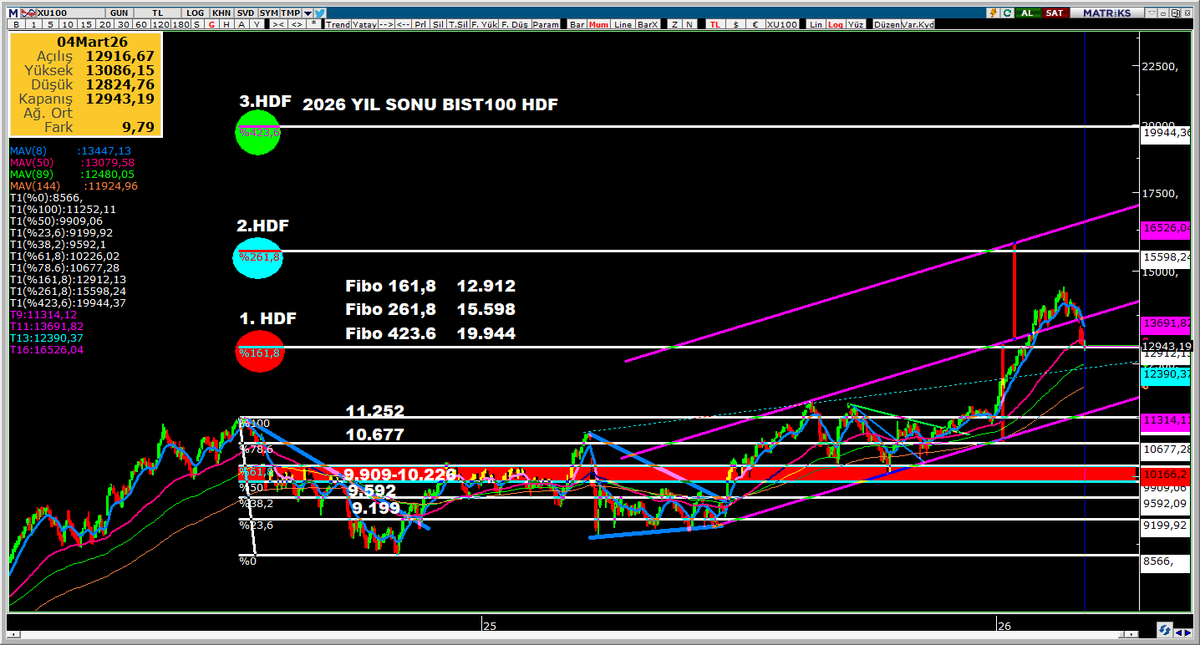
Task: Click the lightning bolt quick order icon
Action: pyautogui.click(x=993, y=13)
